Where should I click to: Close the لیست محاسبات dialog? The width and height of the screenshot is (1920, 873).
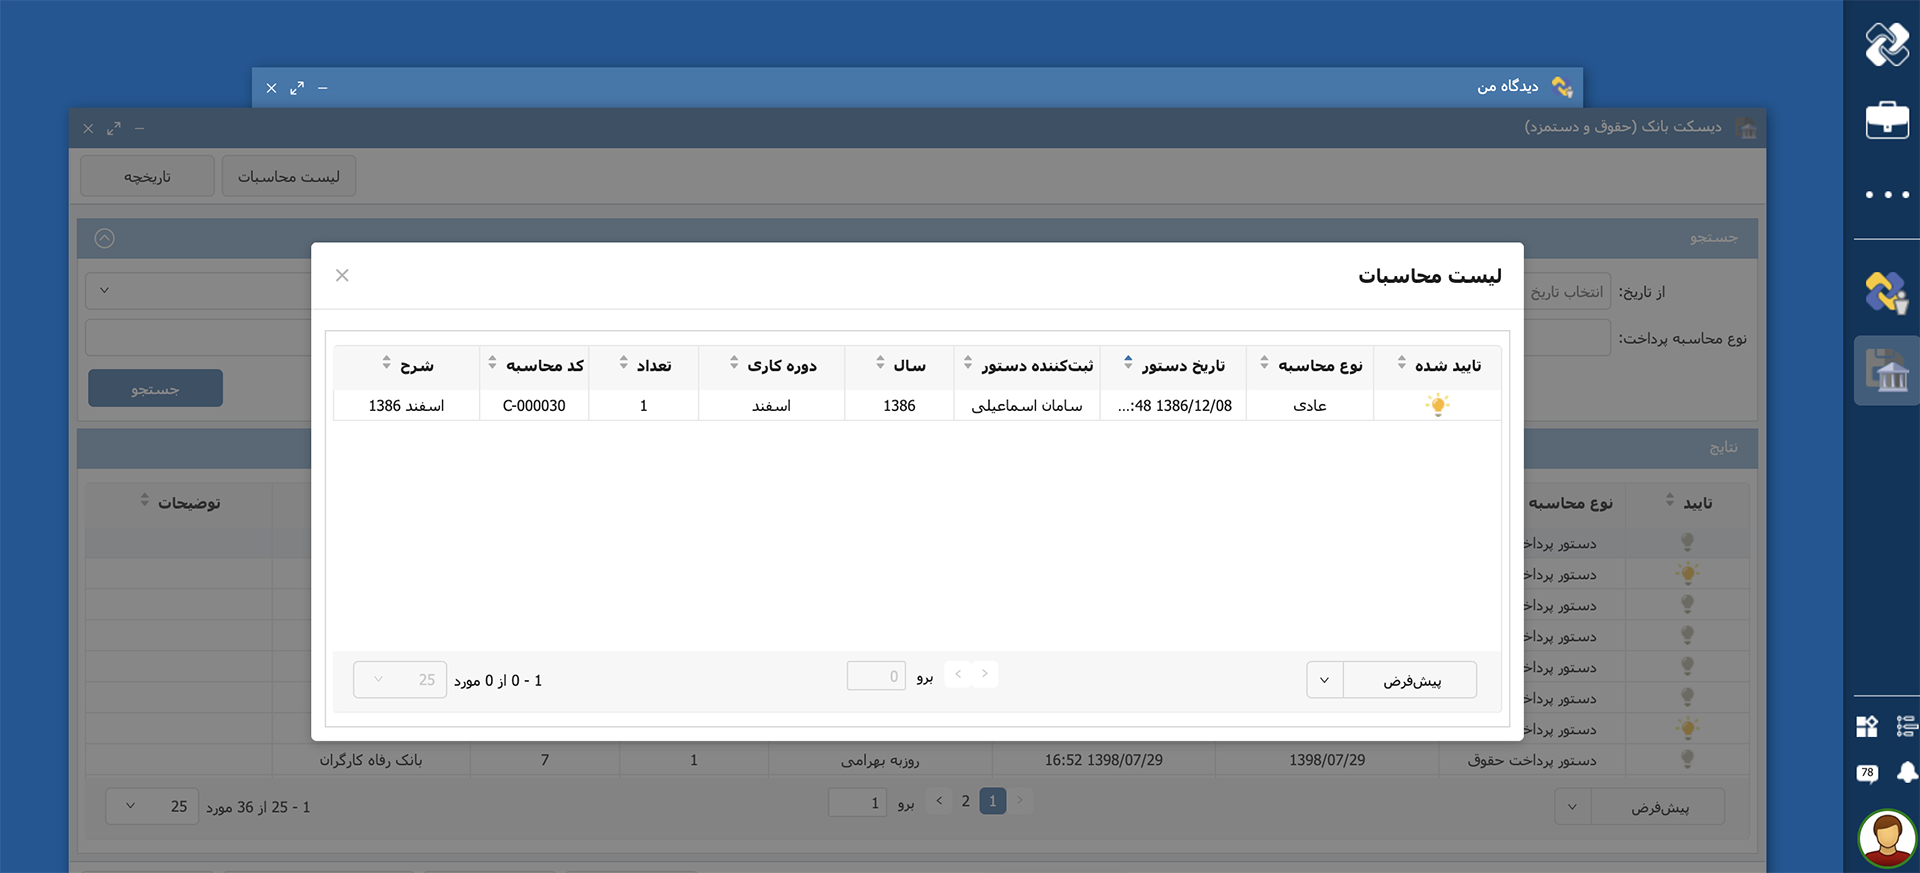pos(342,275)
